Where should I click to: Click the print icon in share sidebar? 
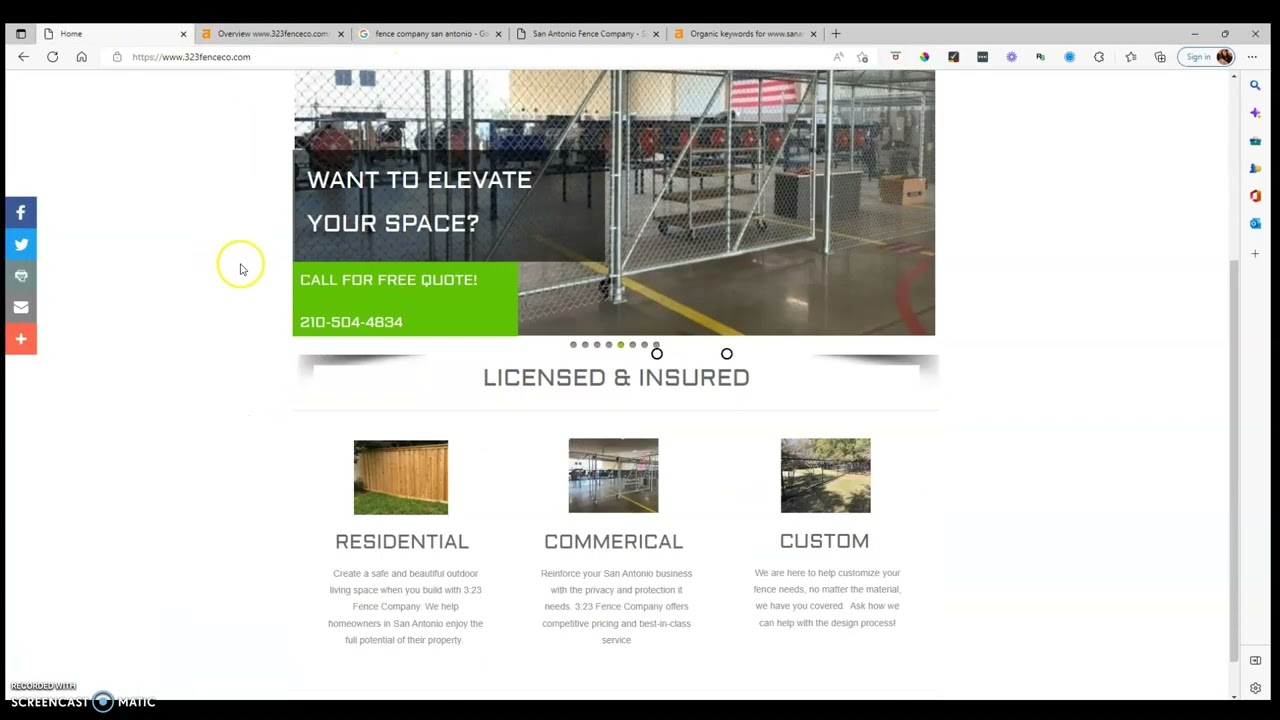[x=20, y=276]
